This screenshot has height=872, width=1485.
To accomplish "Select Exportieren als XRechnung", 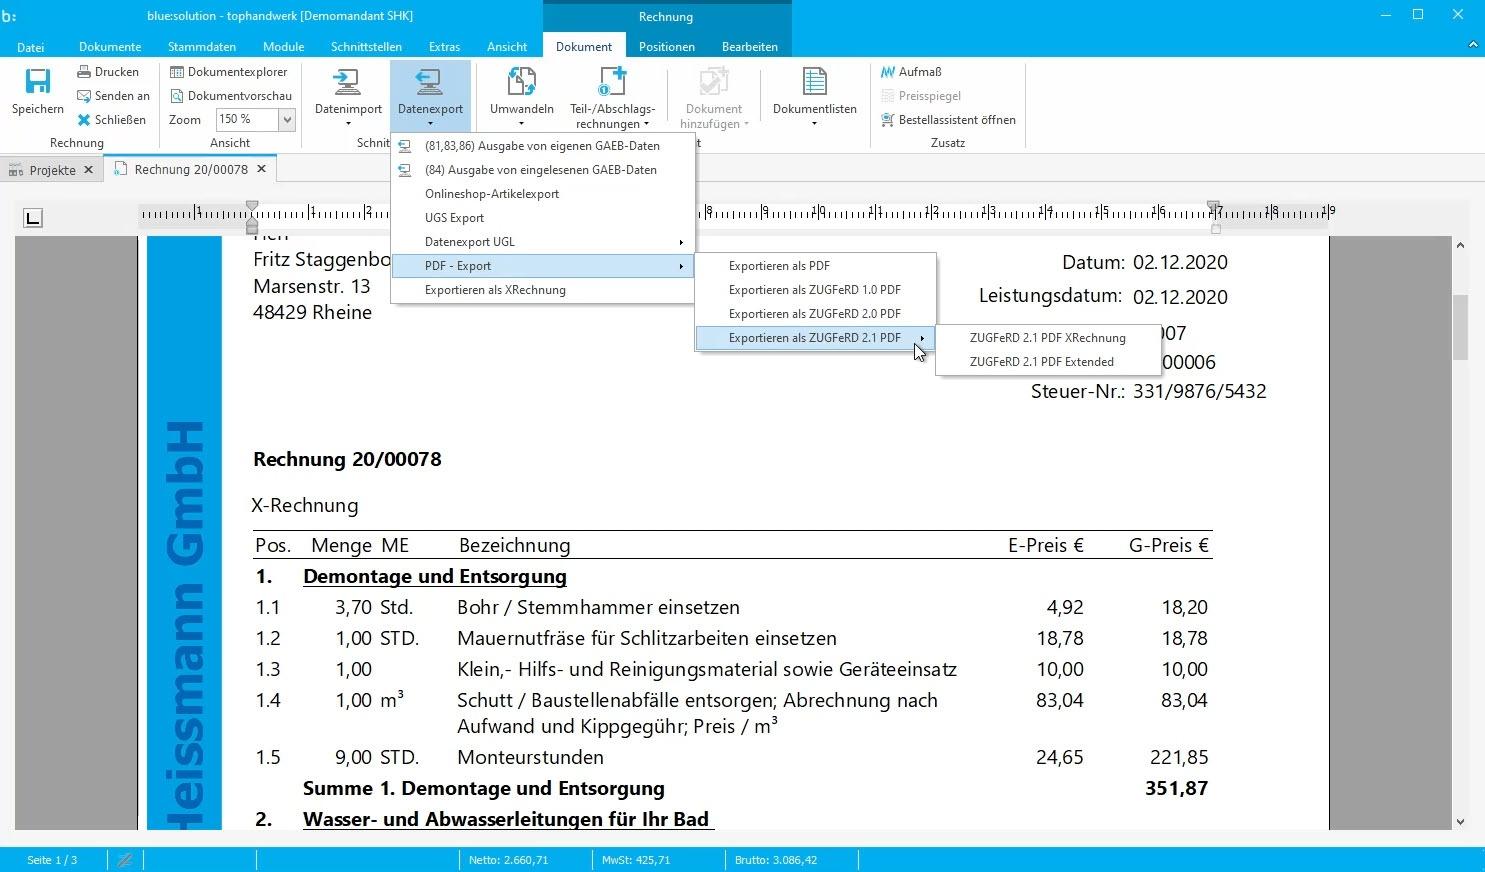I will pyautogui.click(x=542, y=290).
